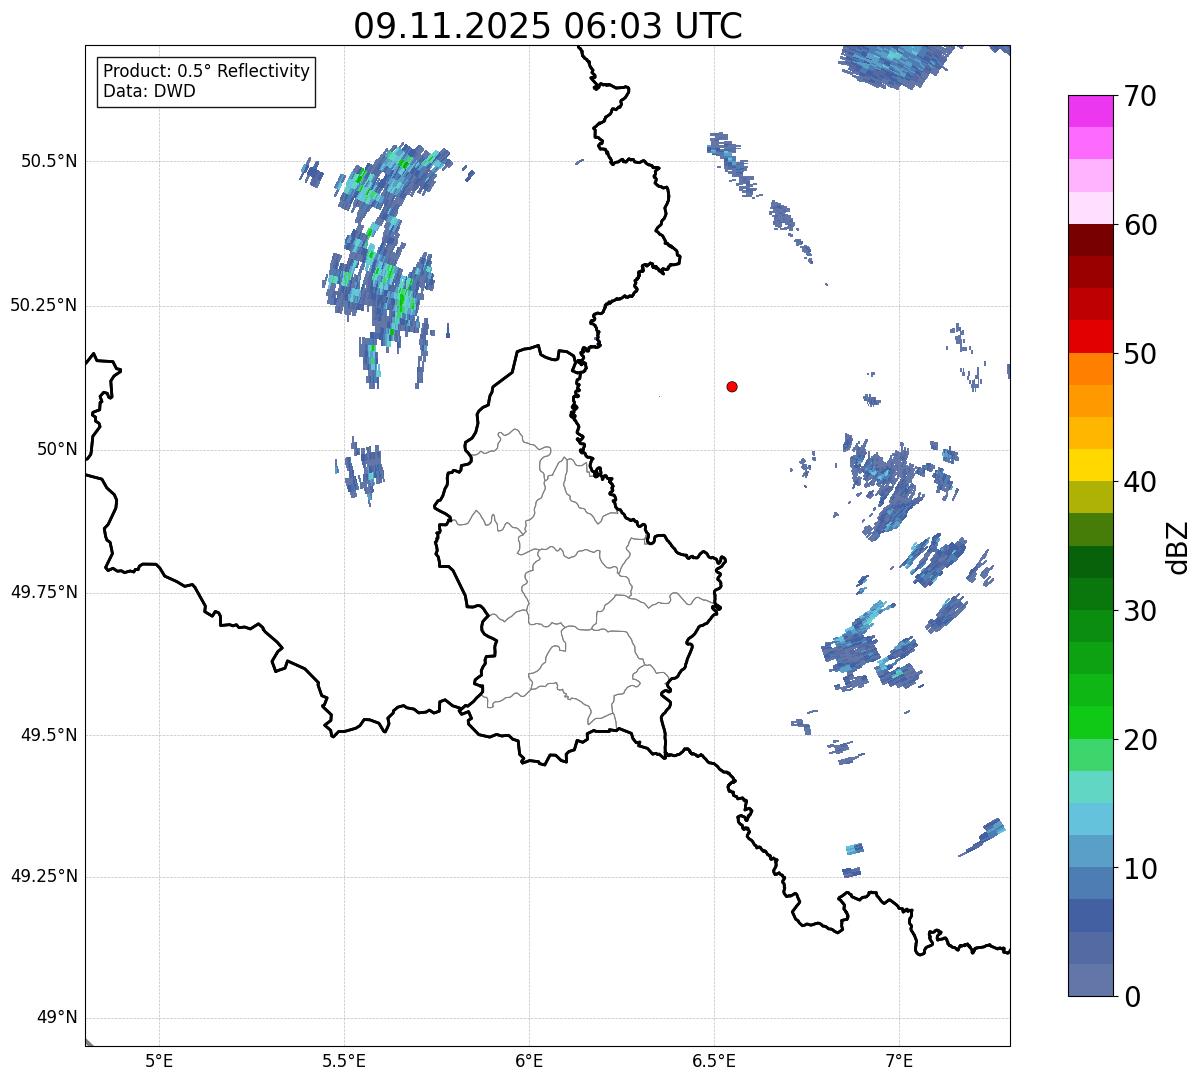The width and height of the screenshot is (1202, 1081).
Task: Click the olive green colorbar swatch below 40
Action: point(1090,497)
